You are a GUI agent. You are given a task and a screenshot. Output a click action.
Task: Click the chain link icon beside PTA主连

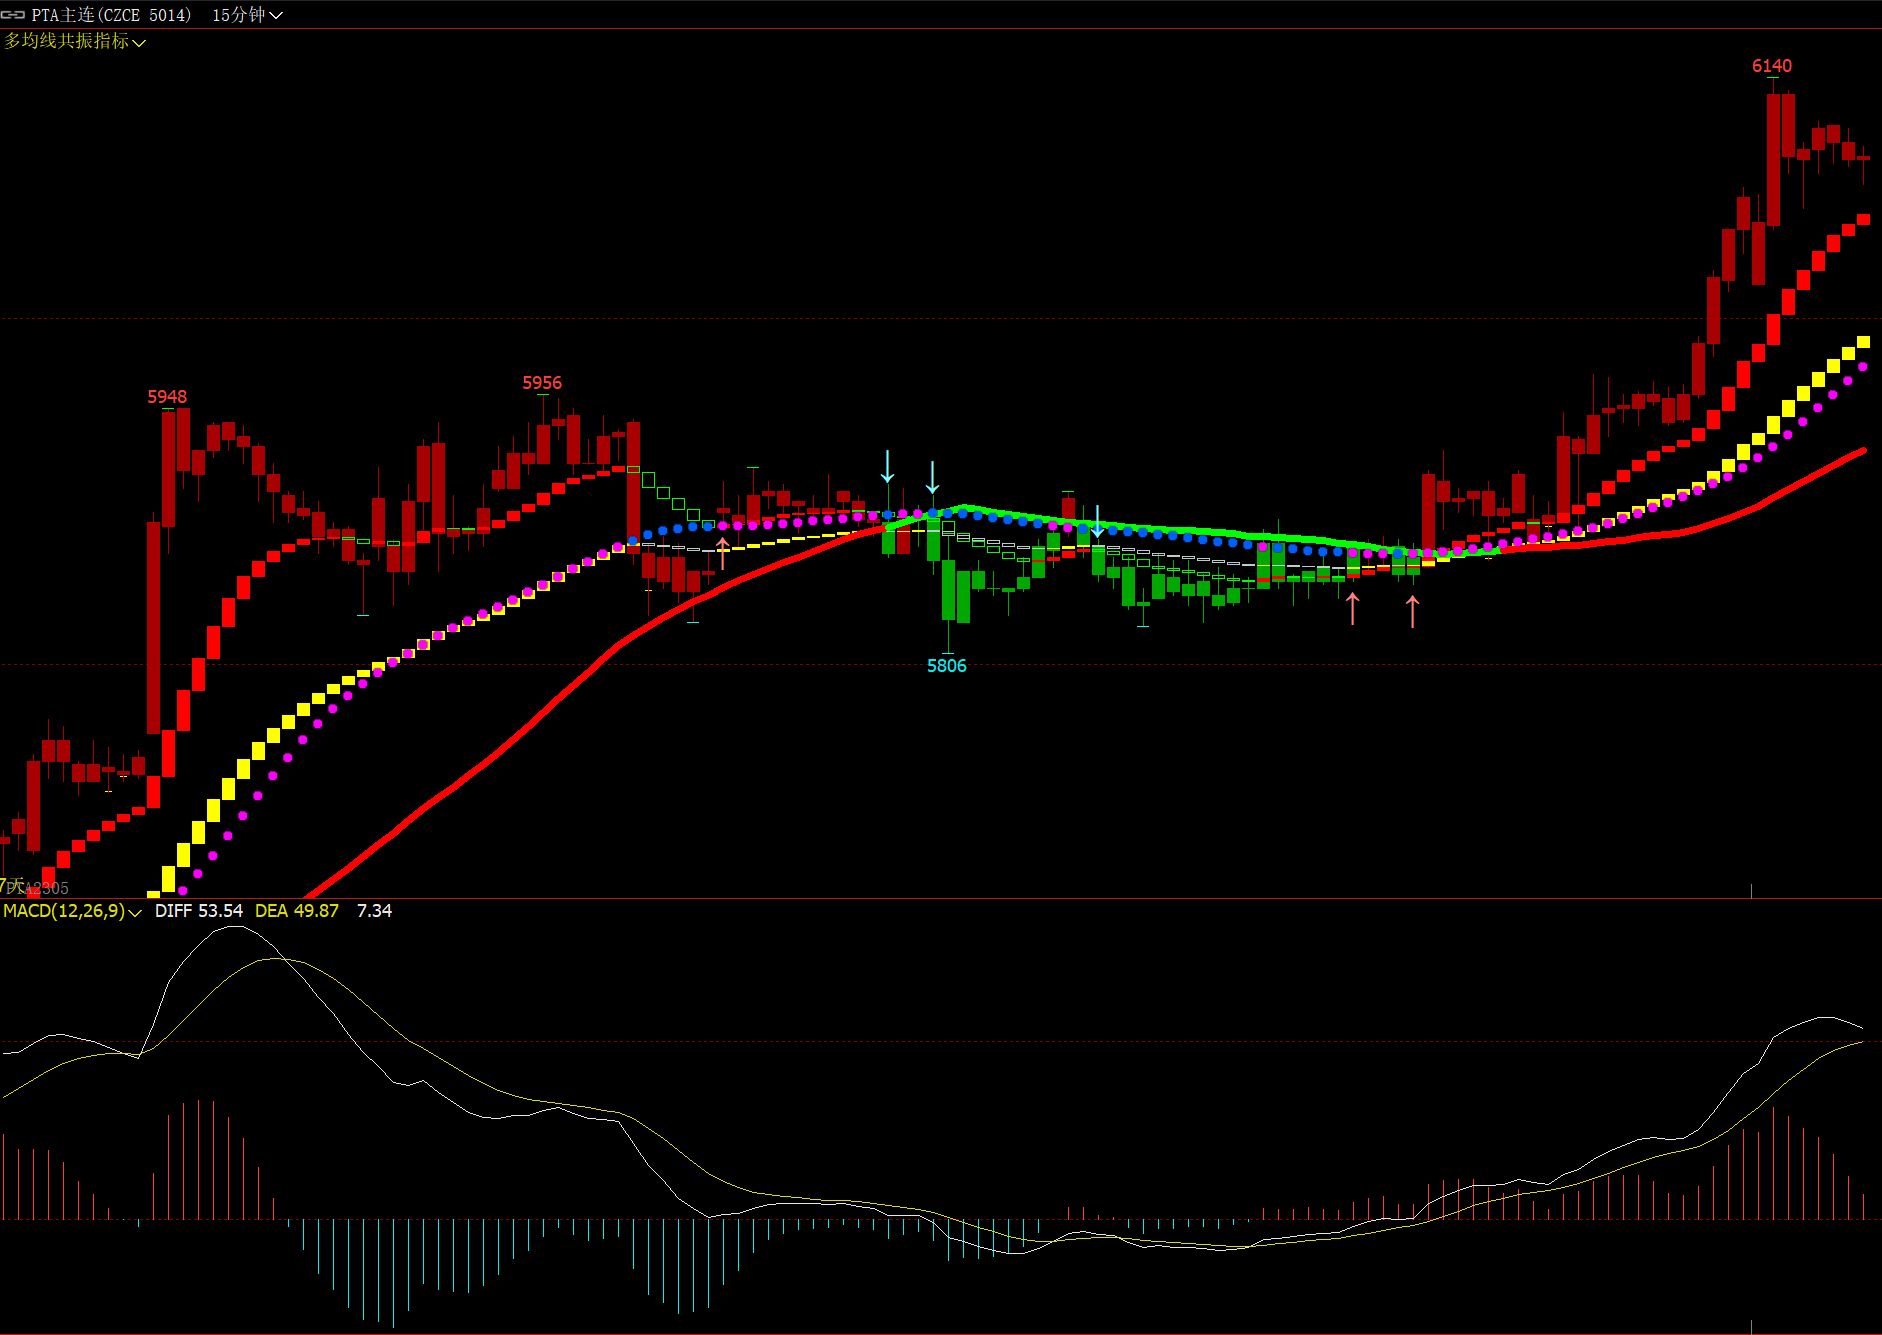[13, 15]
